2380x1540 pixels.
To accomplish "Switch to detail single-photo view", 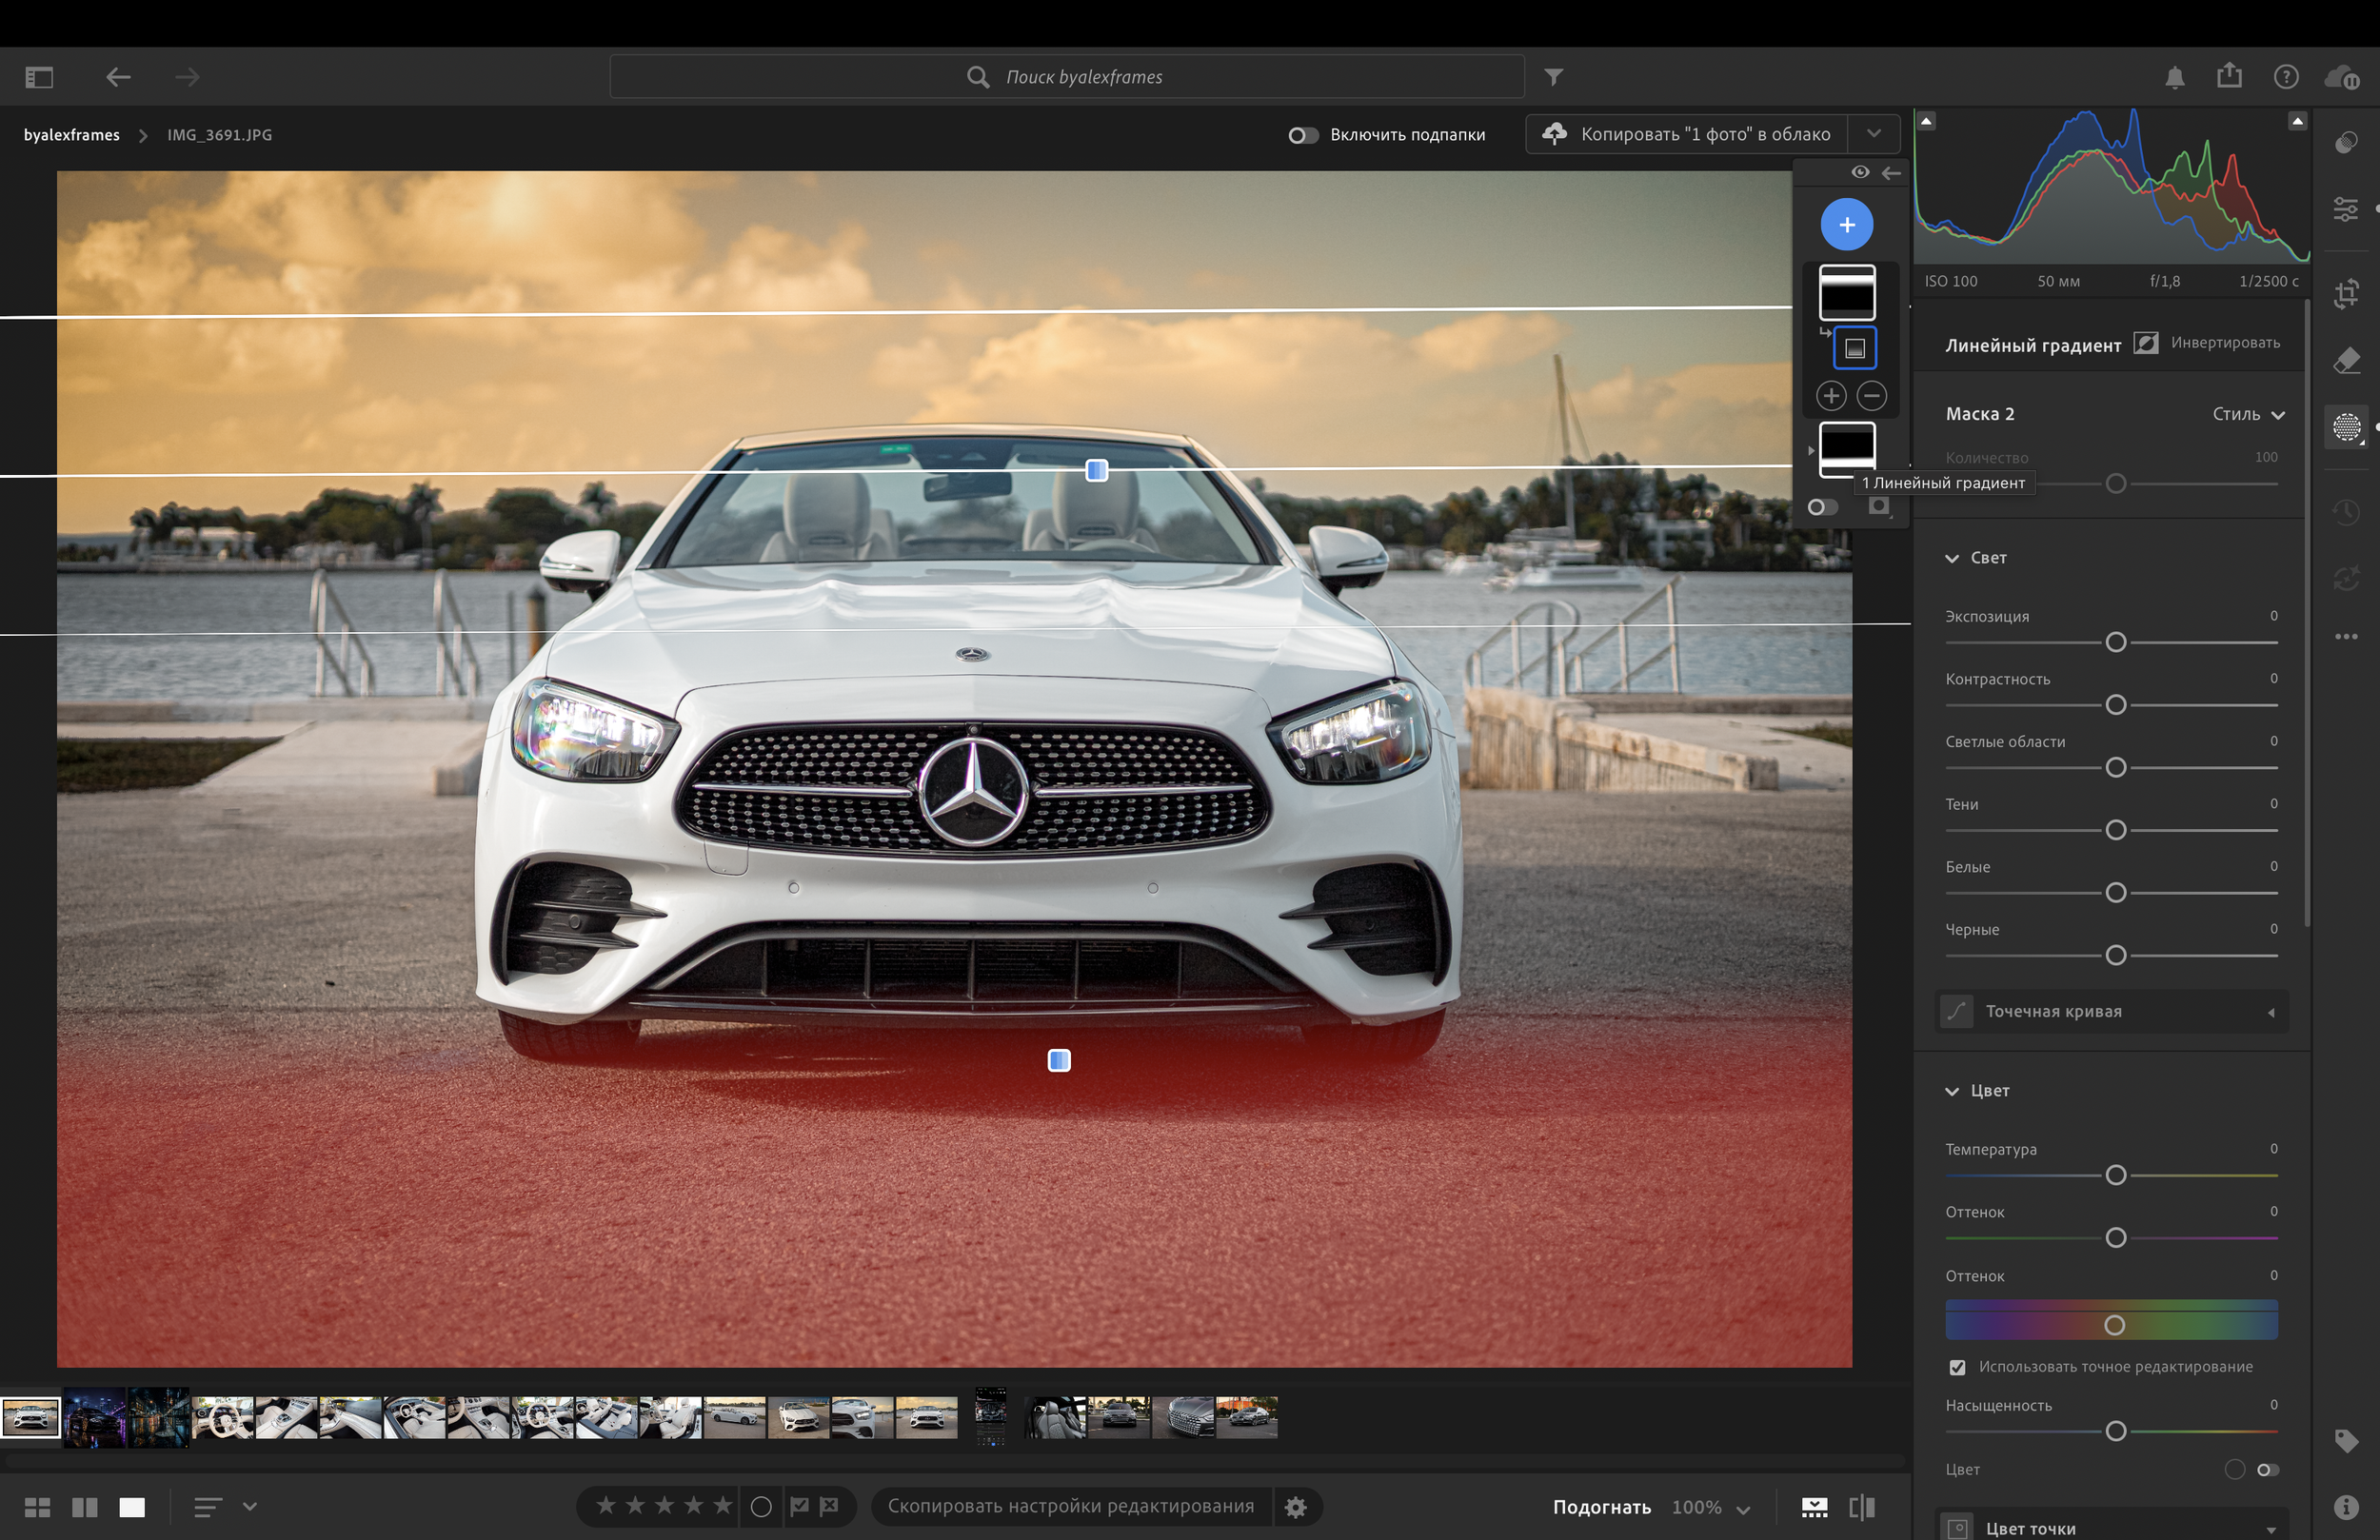I will click(x=132, y=1507).
